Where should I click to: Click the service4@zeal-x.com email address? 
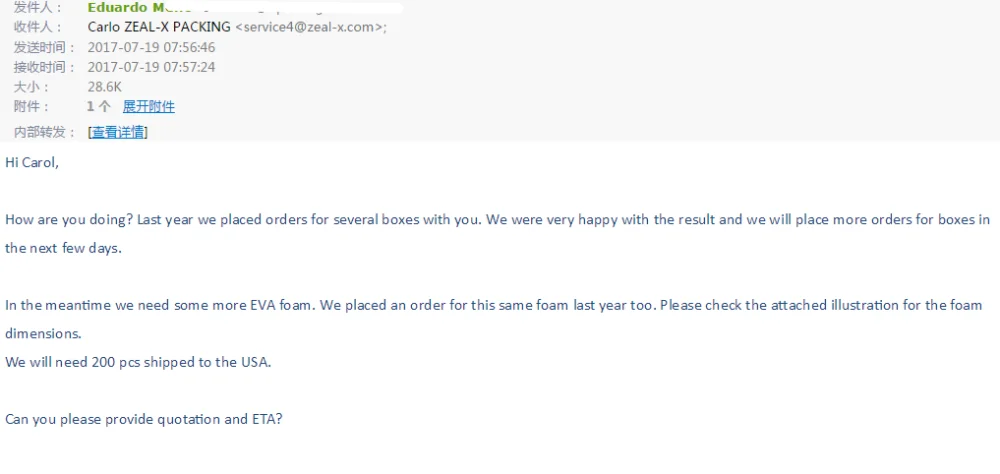coord(308,27)
